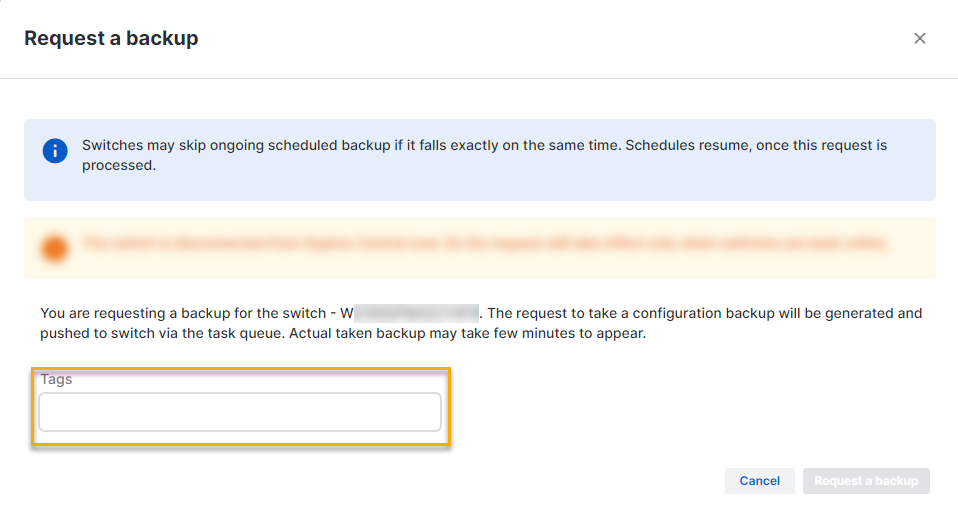
Task: Click the Request a backup button
Action: click(866, 481)
